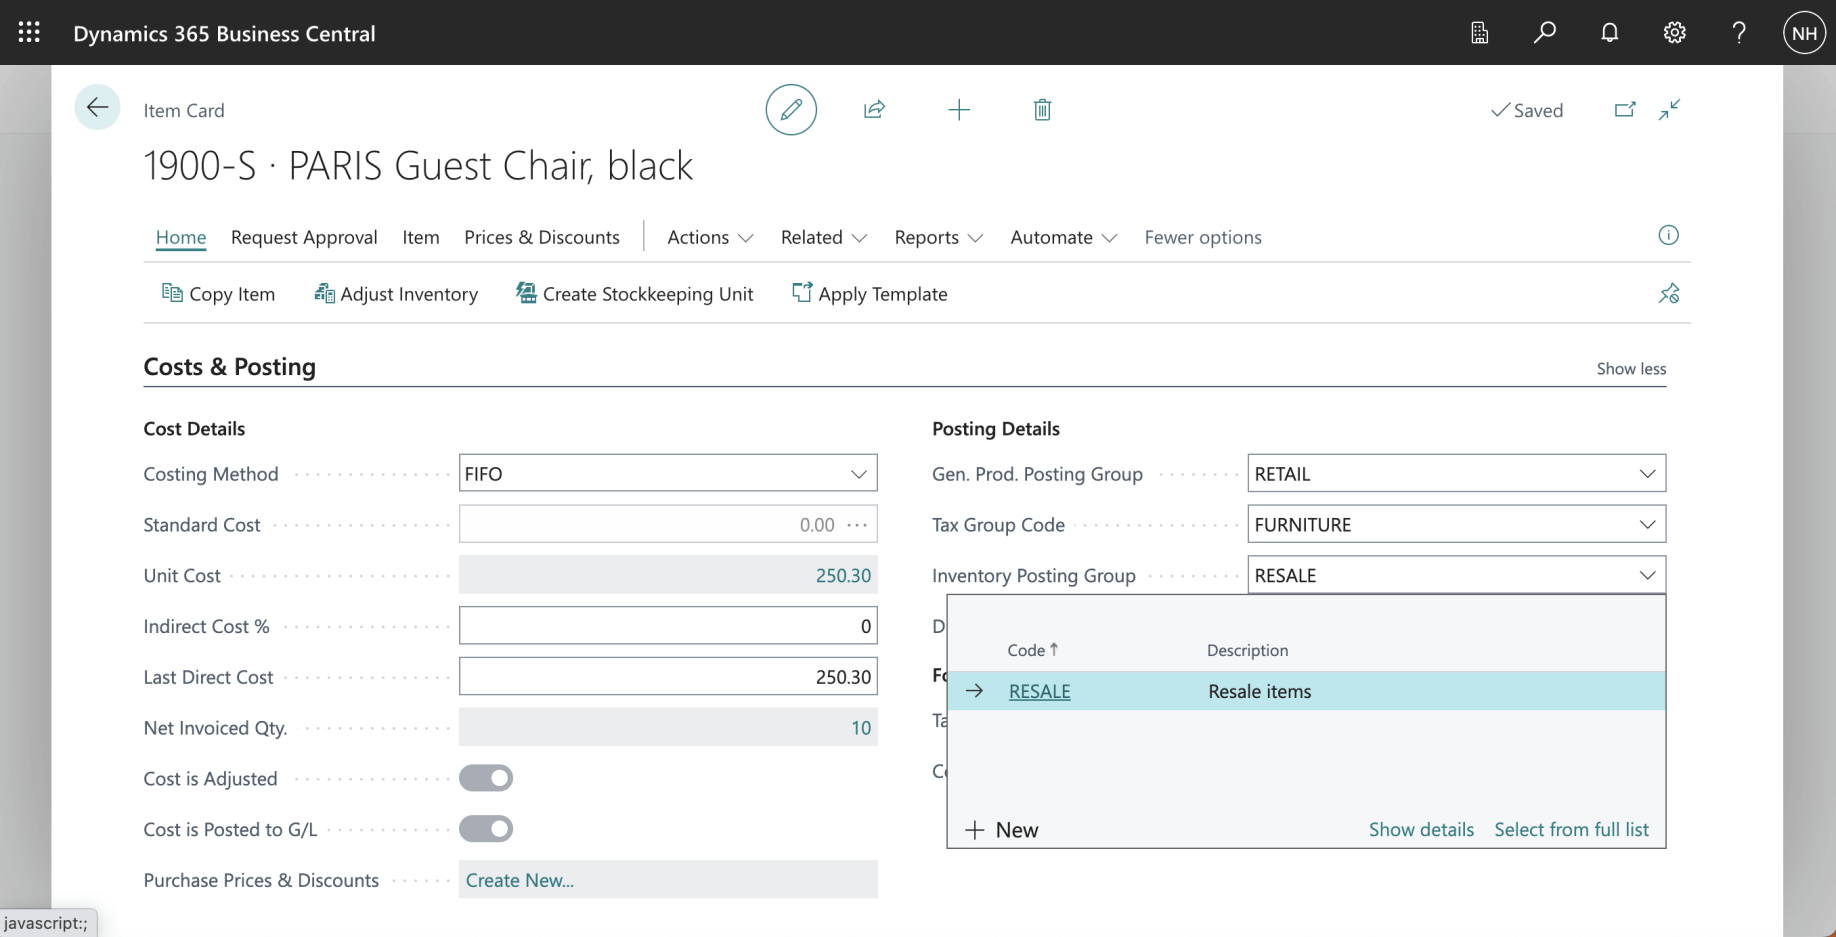This screenshot has height=937, width=1836.
Task: Select the RESALE code link in lookup
Action: tap(1039, 691)
